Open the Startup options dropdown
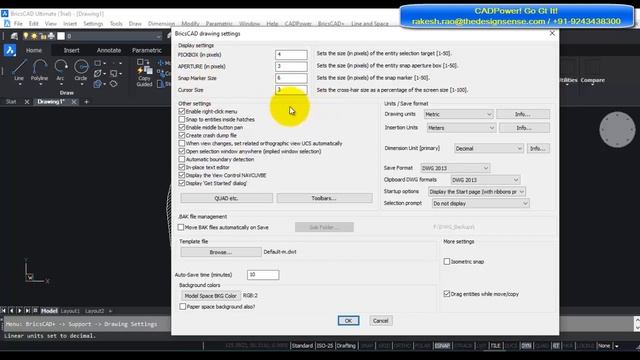The image size is (640, 360). click(477, 192)
